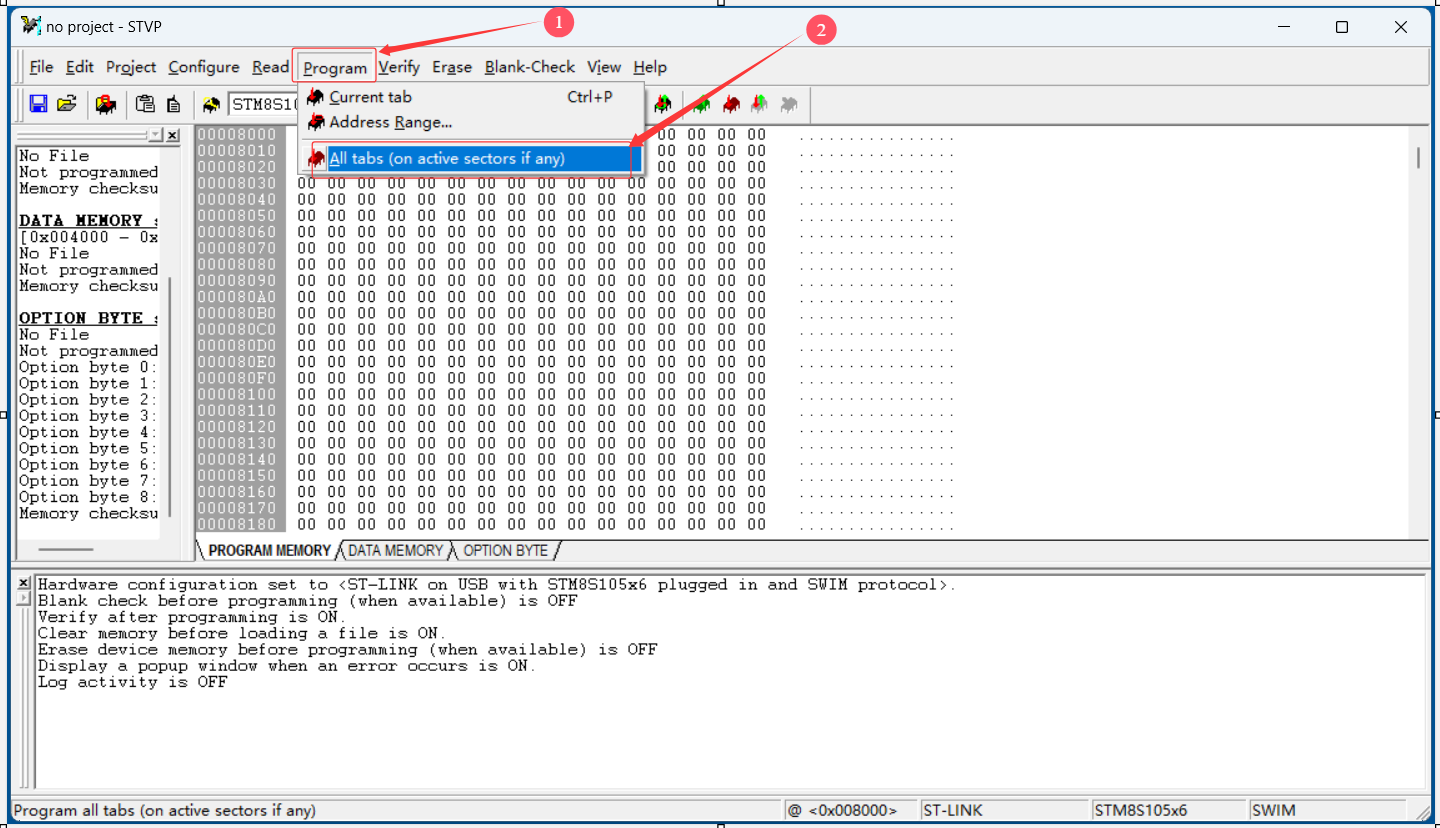Click the 'Clear memory before loading a file' log line
The image size is (1440, 828).
pyautogui.click(x=242, y=633)
